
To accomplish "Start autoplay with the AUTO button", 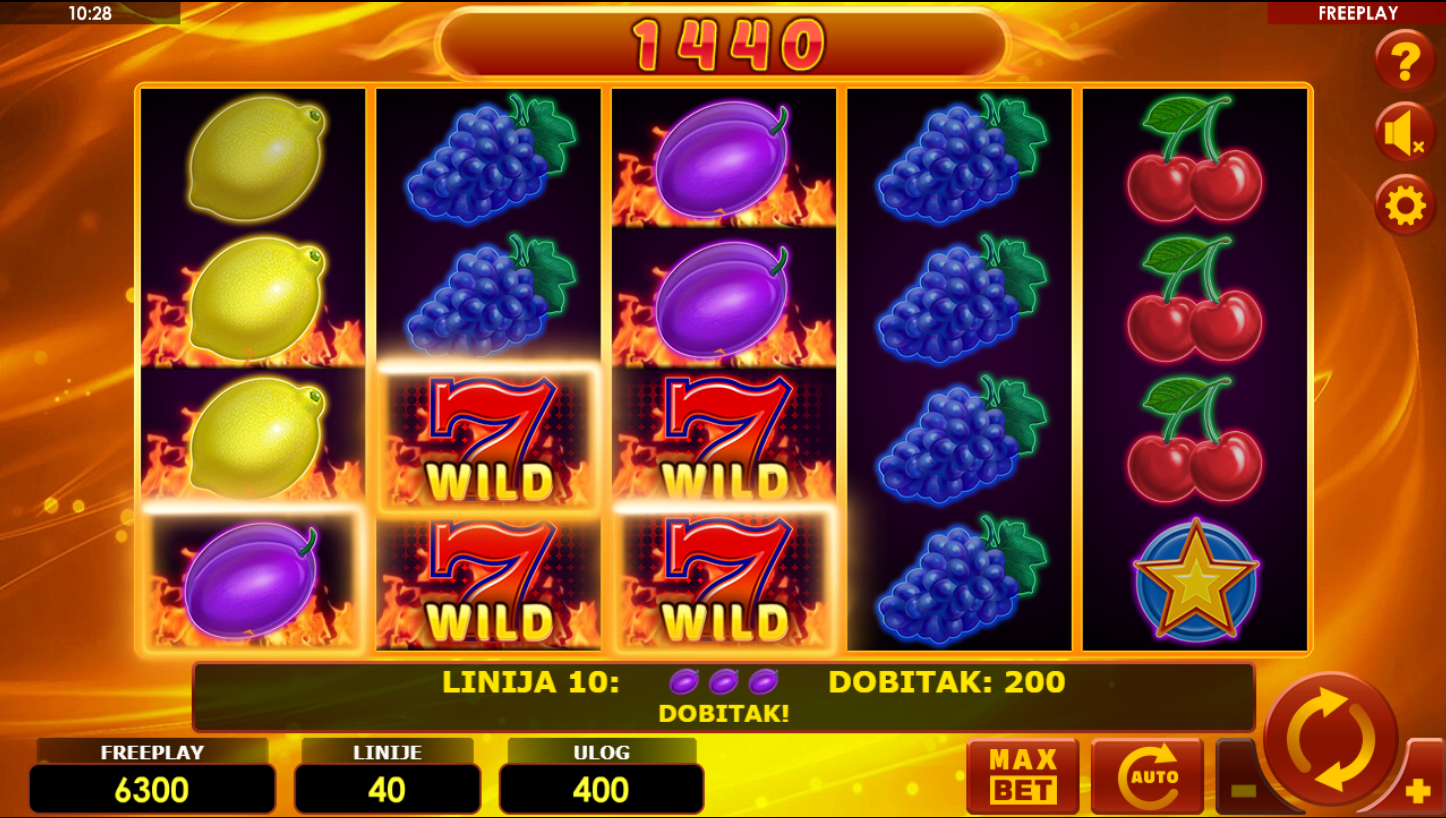I will [x=1147, y=777].
